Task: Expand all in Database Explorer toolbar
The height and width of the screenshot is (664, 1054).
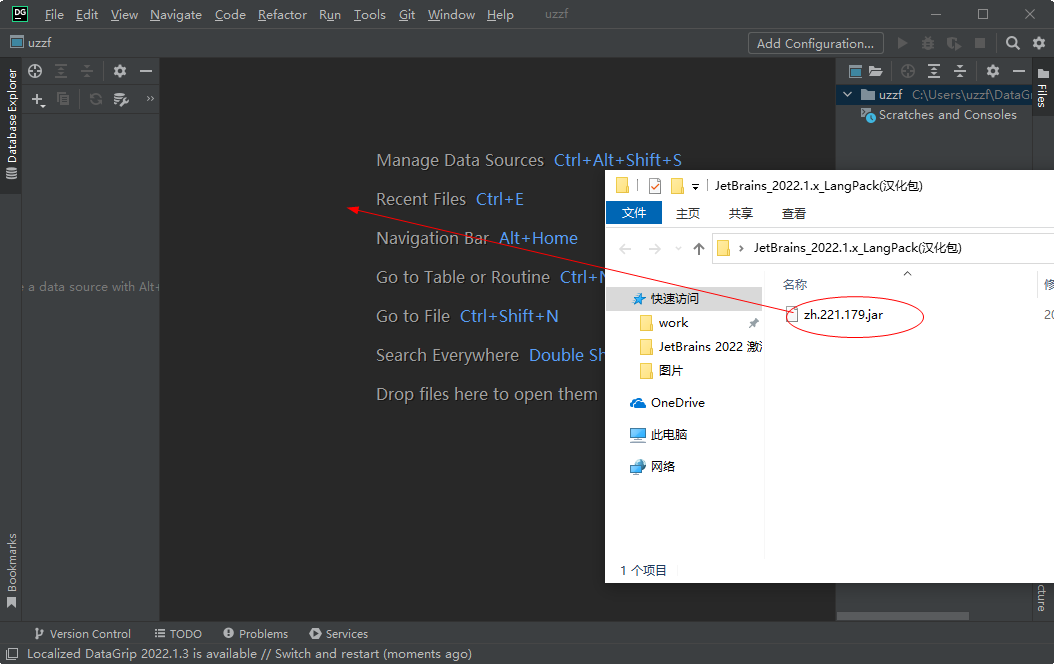Action: [x=61, y=71]
